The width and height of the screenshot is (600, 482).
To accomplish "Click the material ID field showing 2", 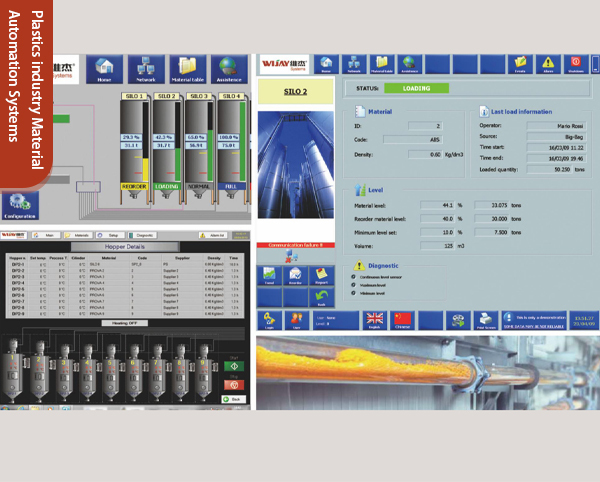I will click(426, 126).
